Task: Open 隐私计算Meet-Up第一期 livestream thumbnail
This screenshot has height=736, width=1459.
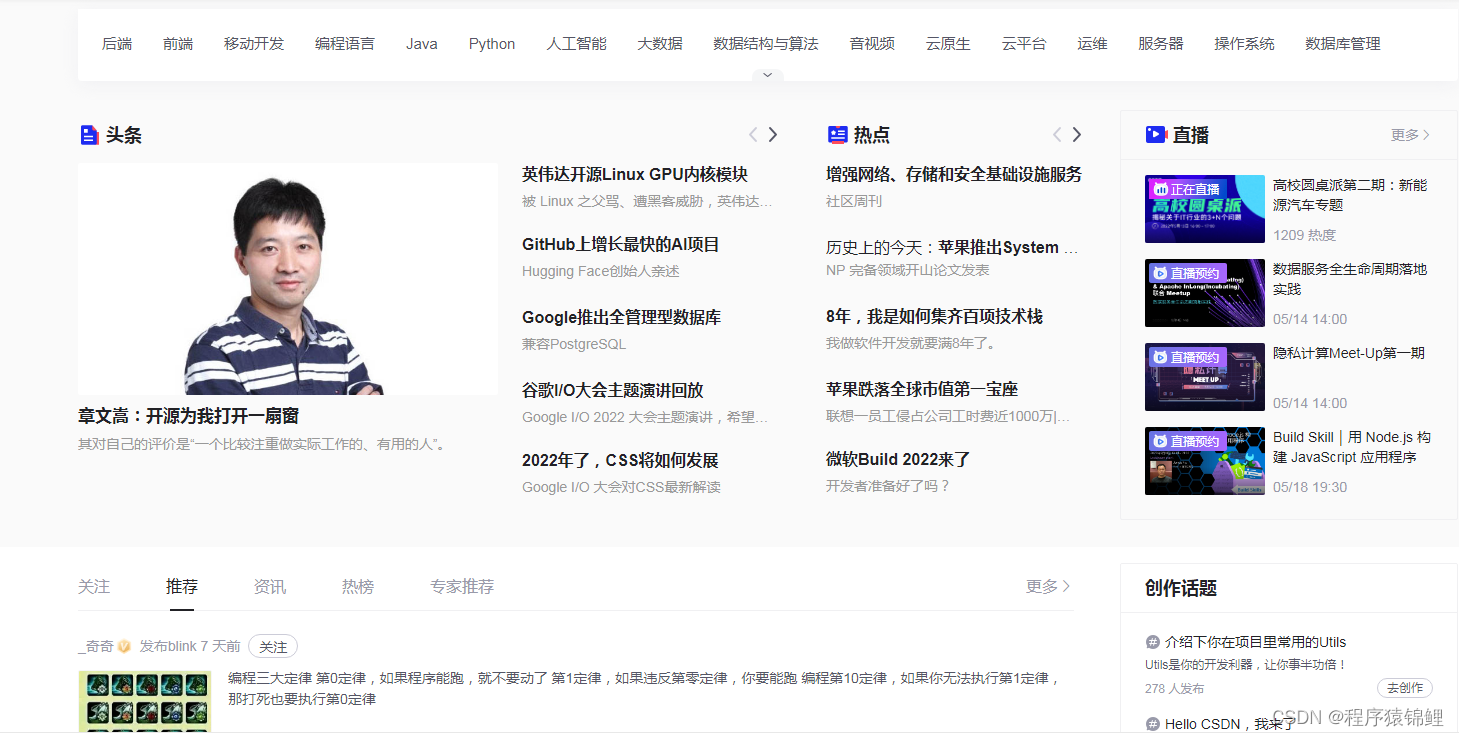Action: 1205,377
